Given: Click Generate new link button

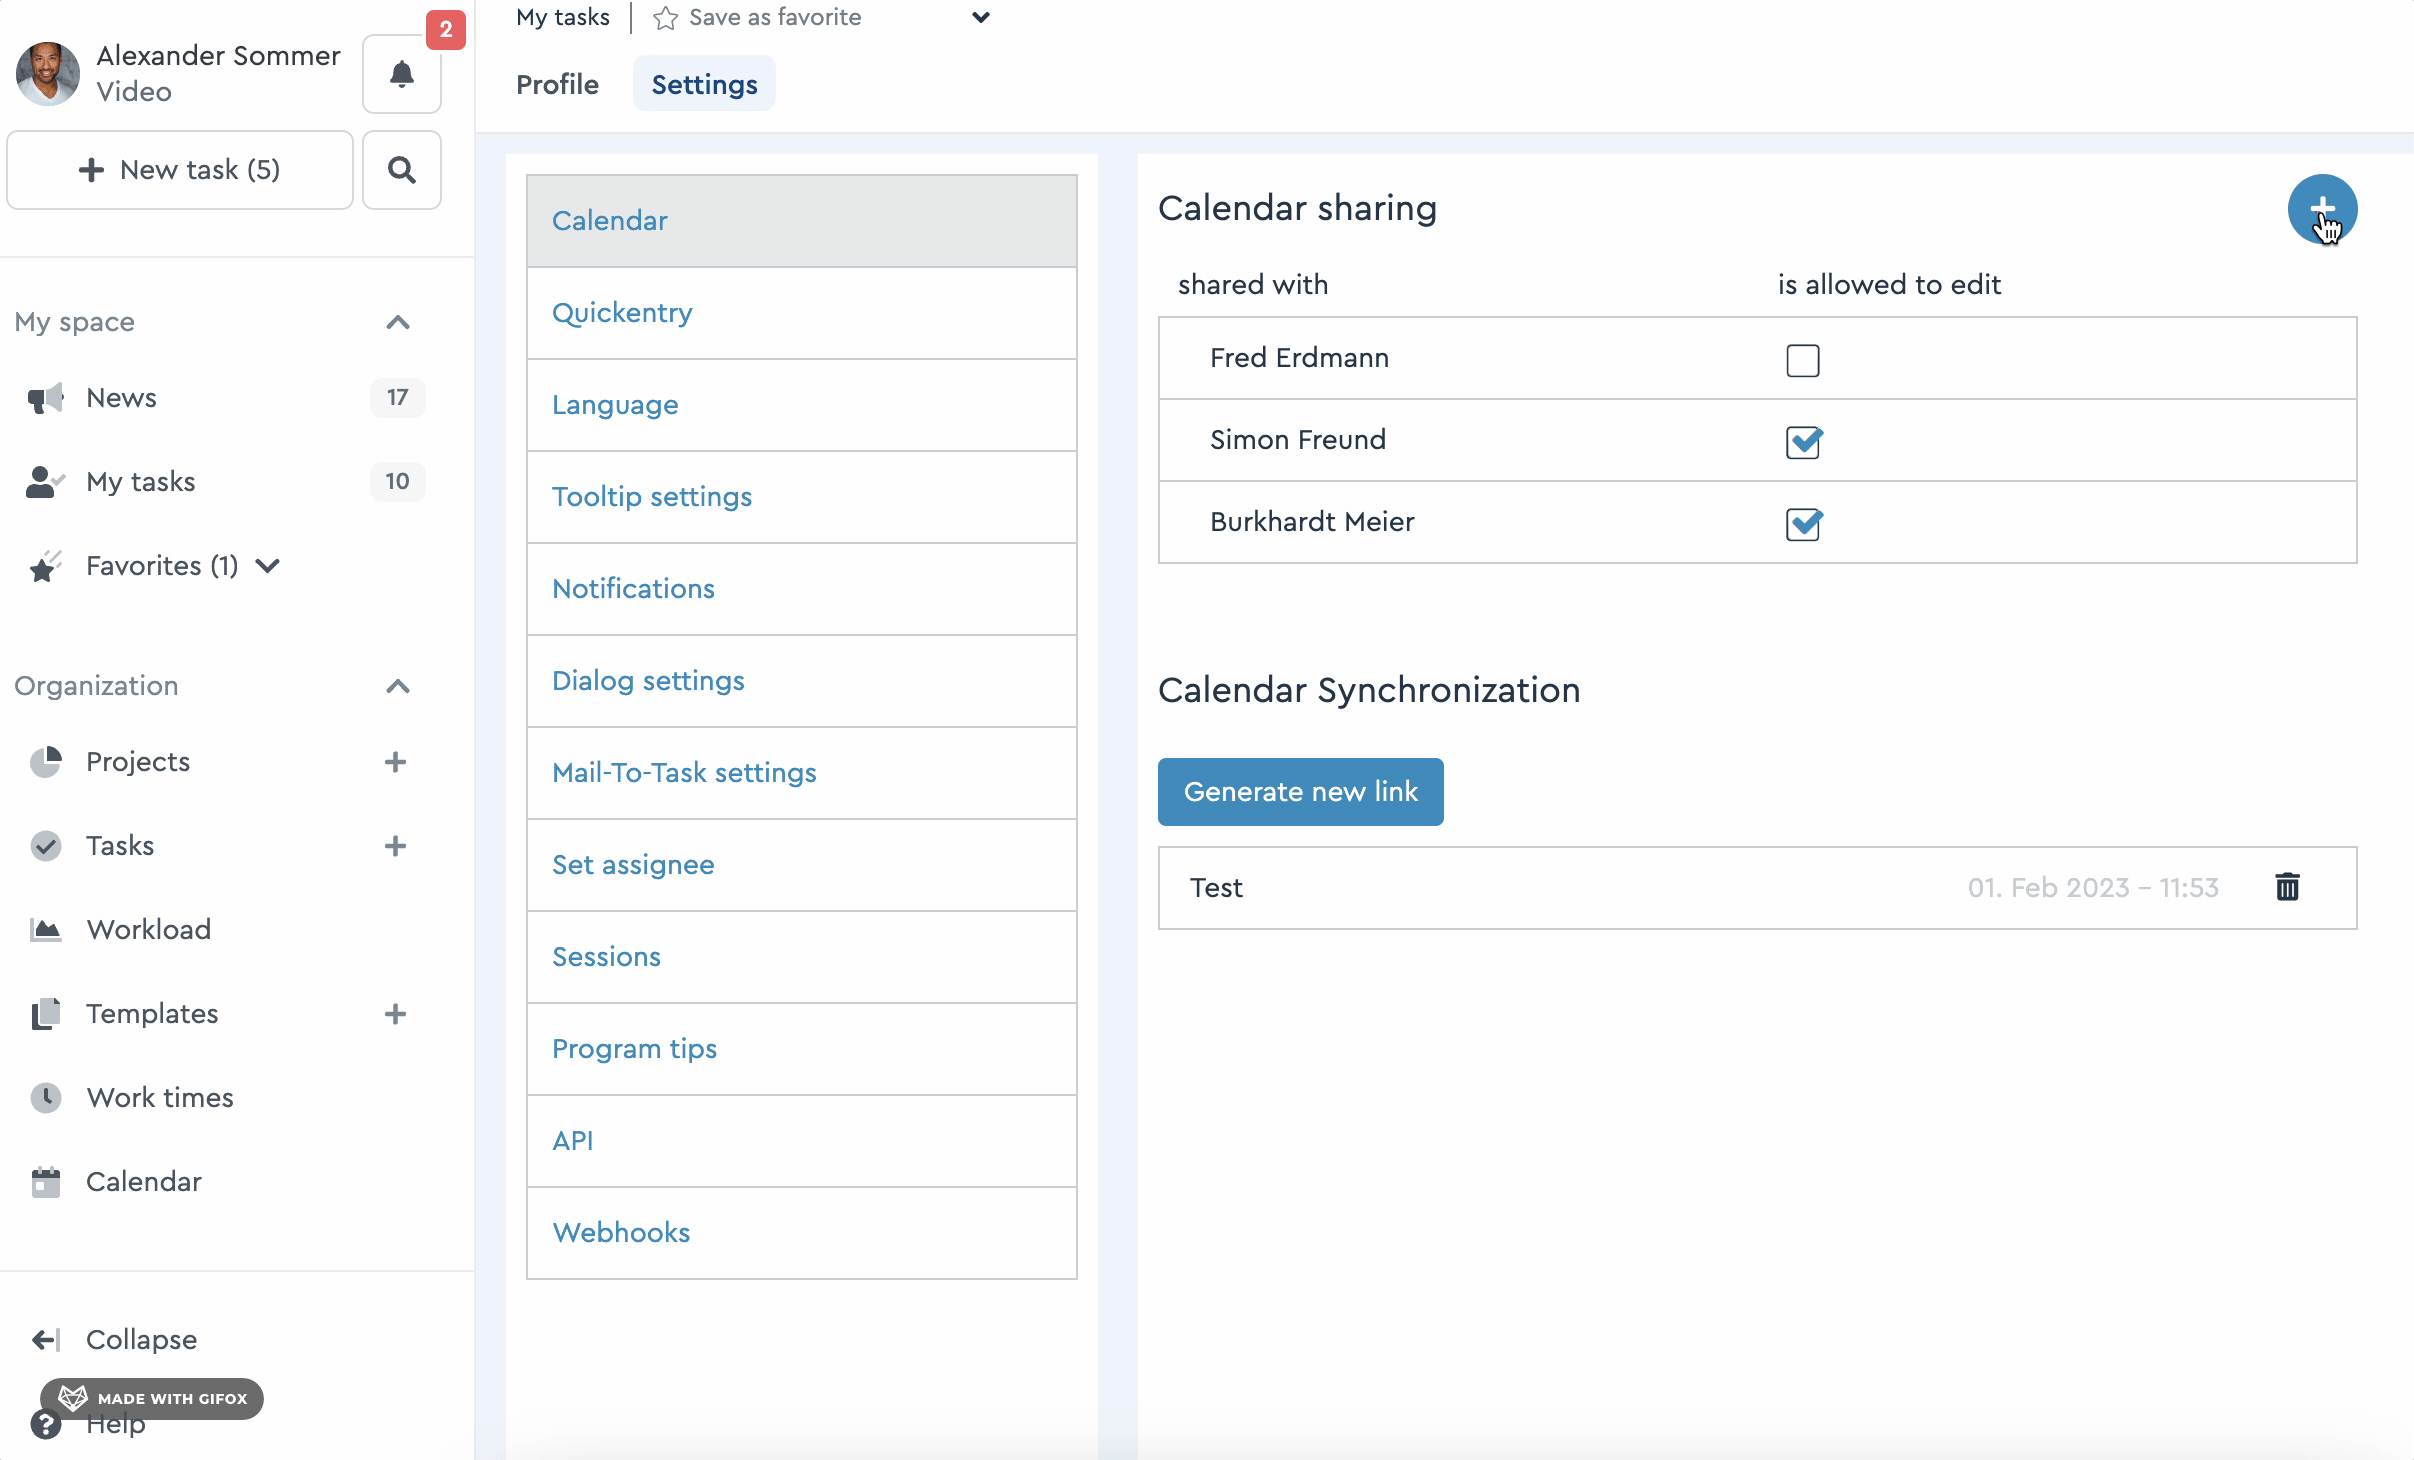Looking at the screenshot, I should coord(1300,792).
